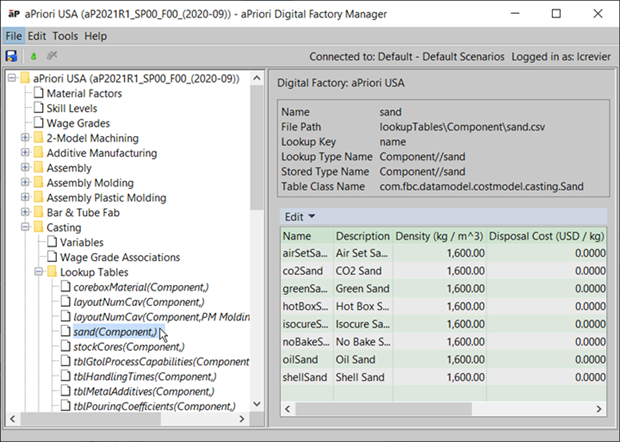Click the Hot Box S... description cell
Screen dimensions: 620x442
[x=363, y=306]
